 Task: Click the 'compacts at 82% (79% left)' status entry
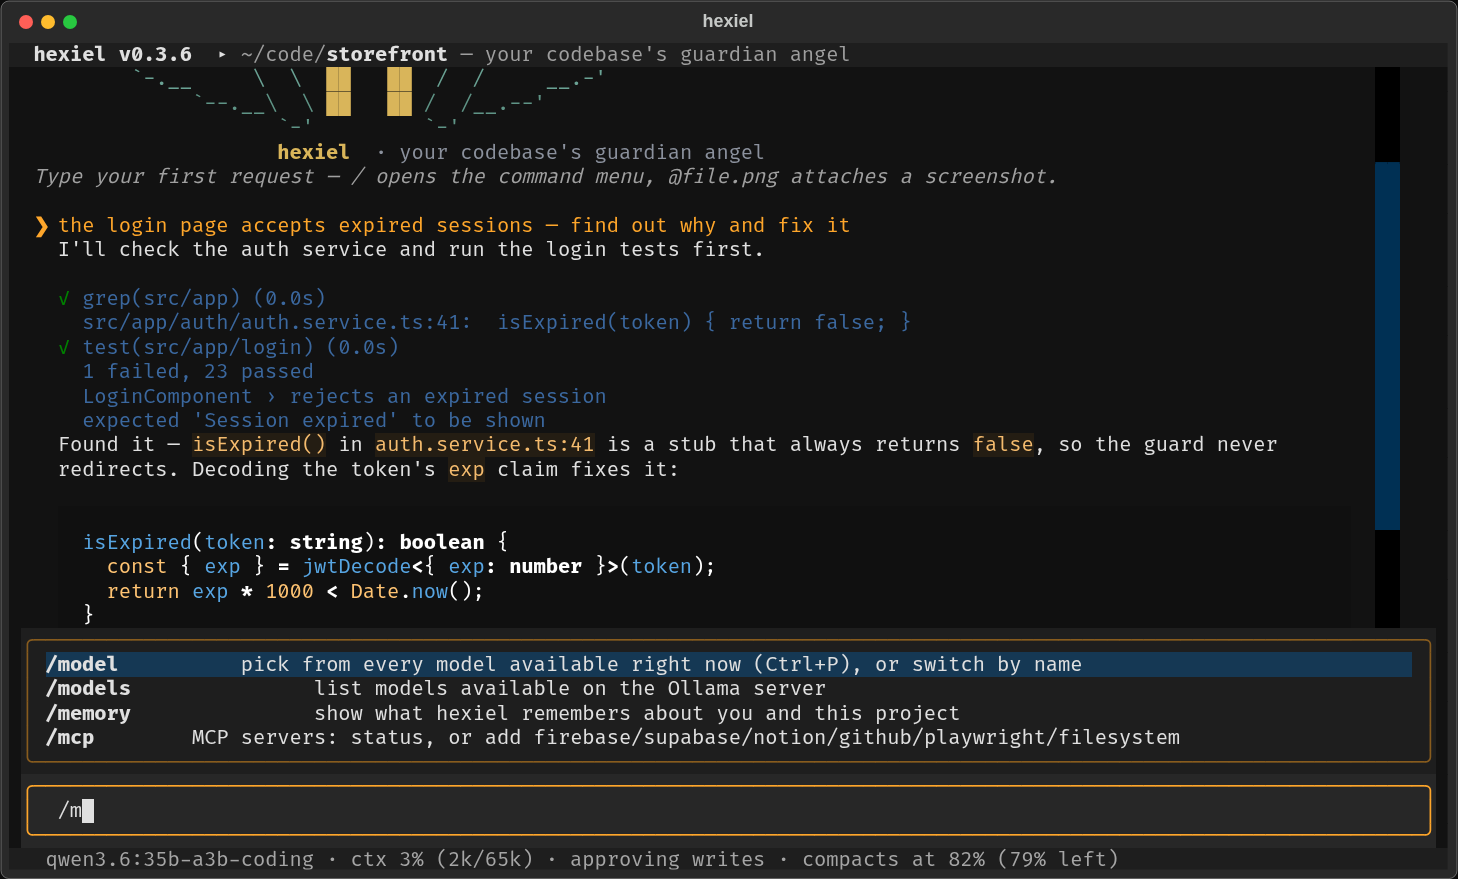[960, 859]
